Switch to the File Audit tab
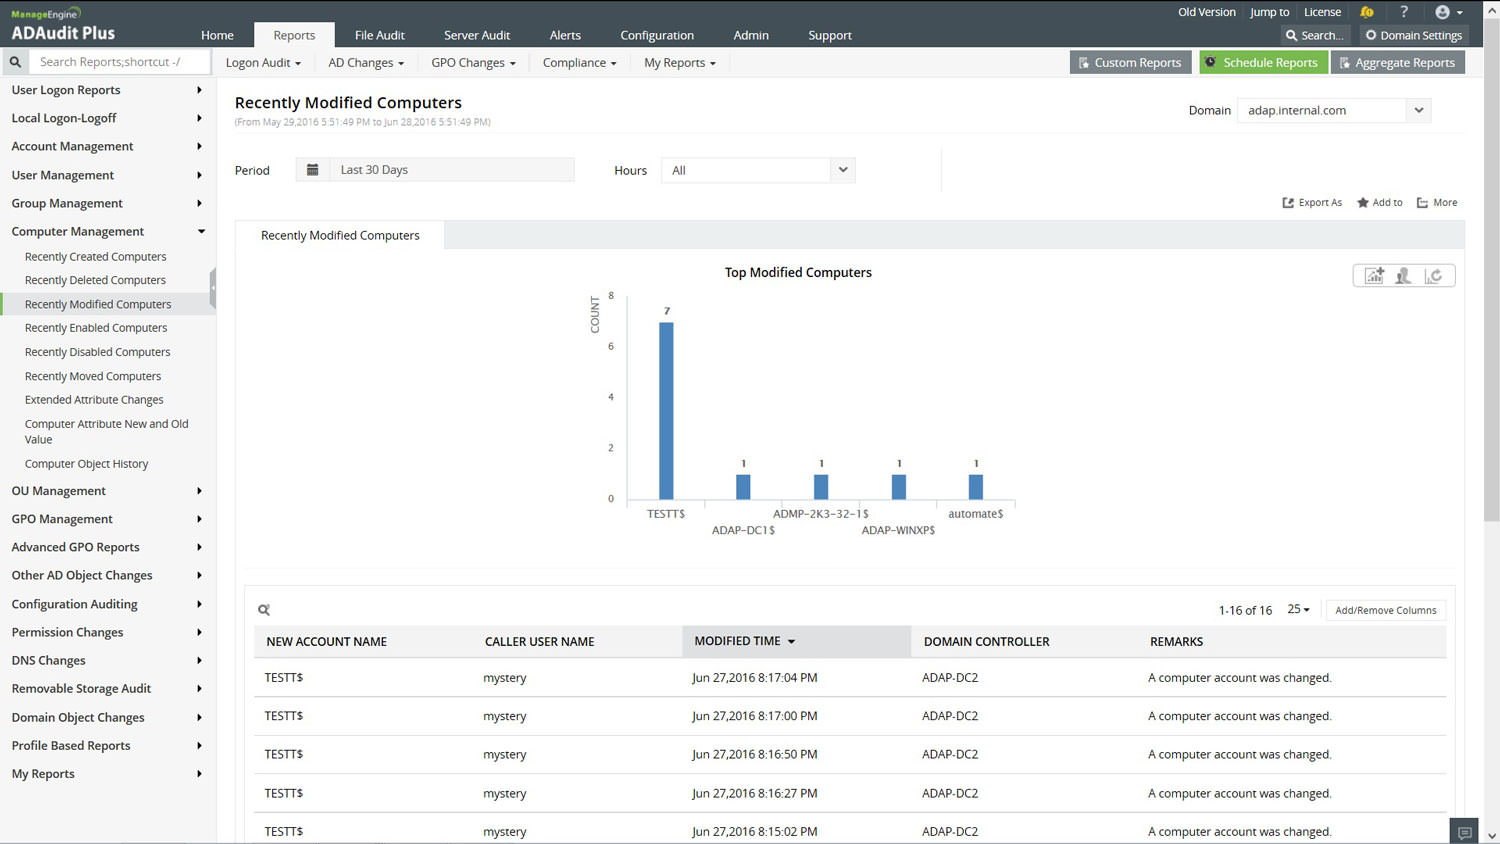Screen dimensions: 1500x844 coord(379,35)
